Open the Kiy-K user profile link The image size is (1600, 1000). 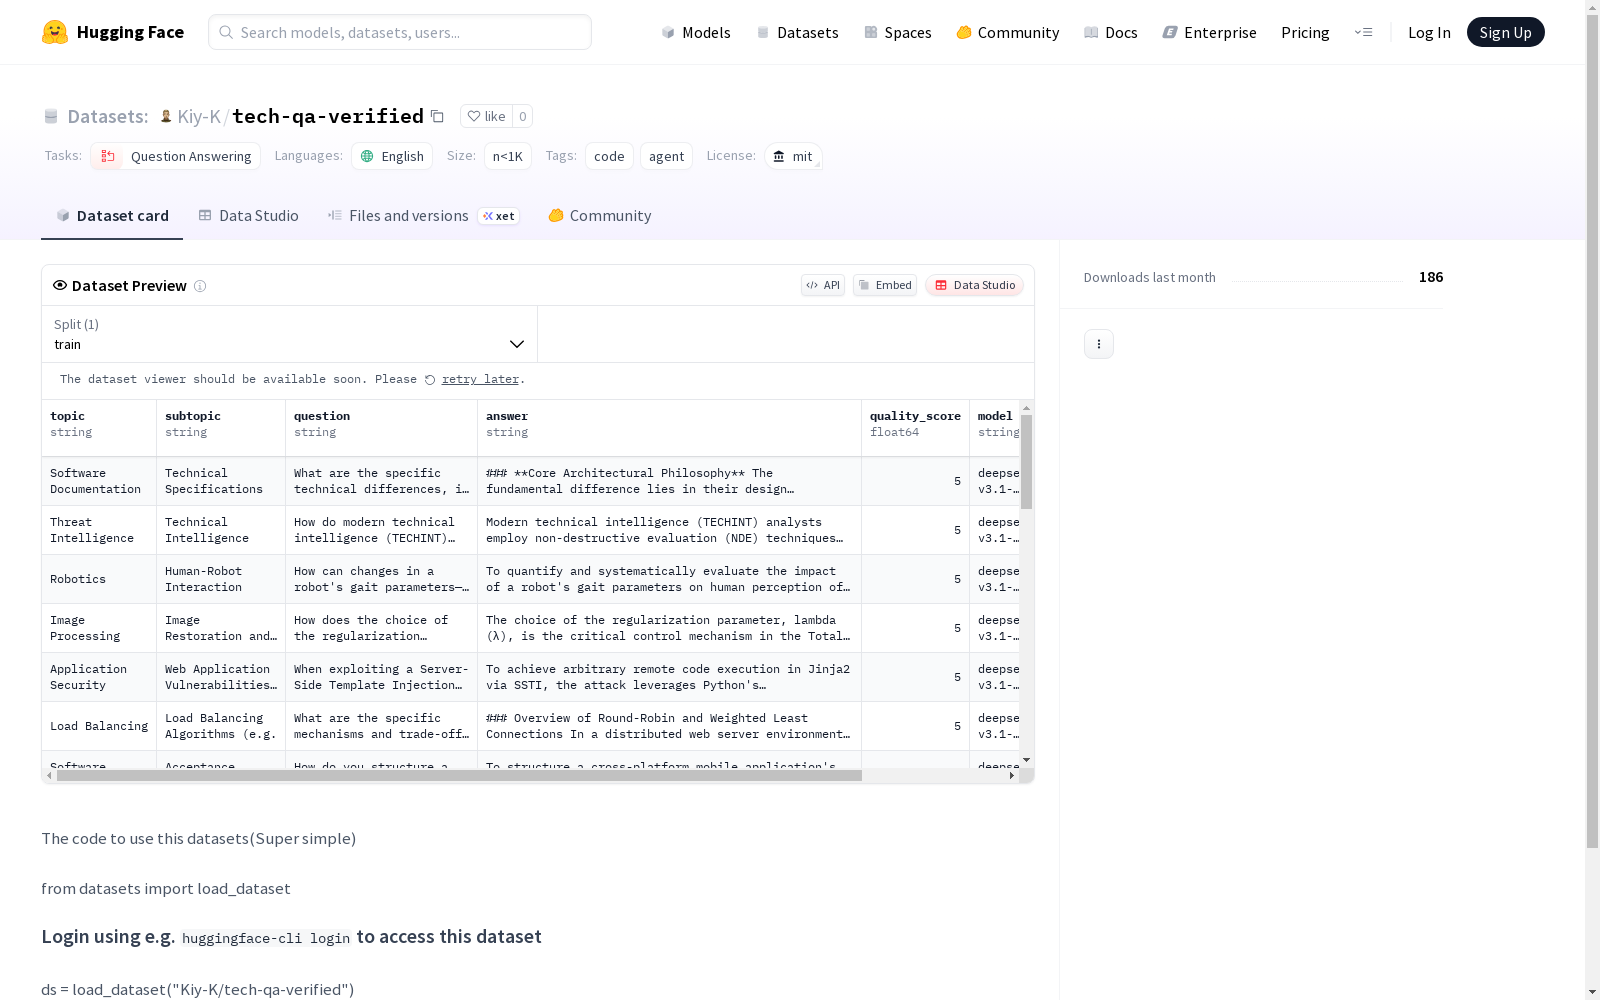coord(199,116)
